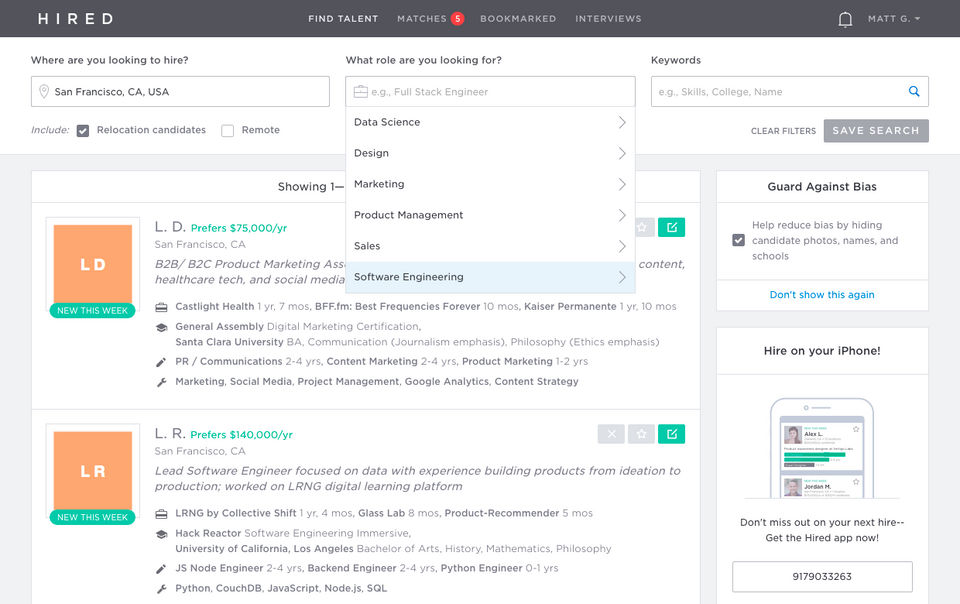Screen dimensions: 960x604
Task: Click Santa Clara University education entry
Action: (x=229, y=342)
